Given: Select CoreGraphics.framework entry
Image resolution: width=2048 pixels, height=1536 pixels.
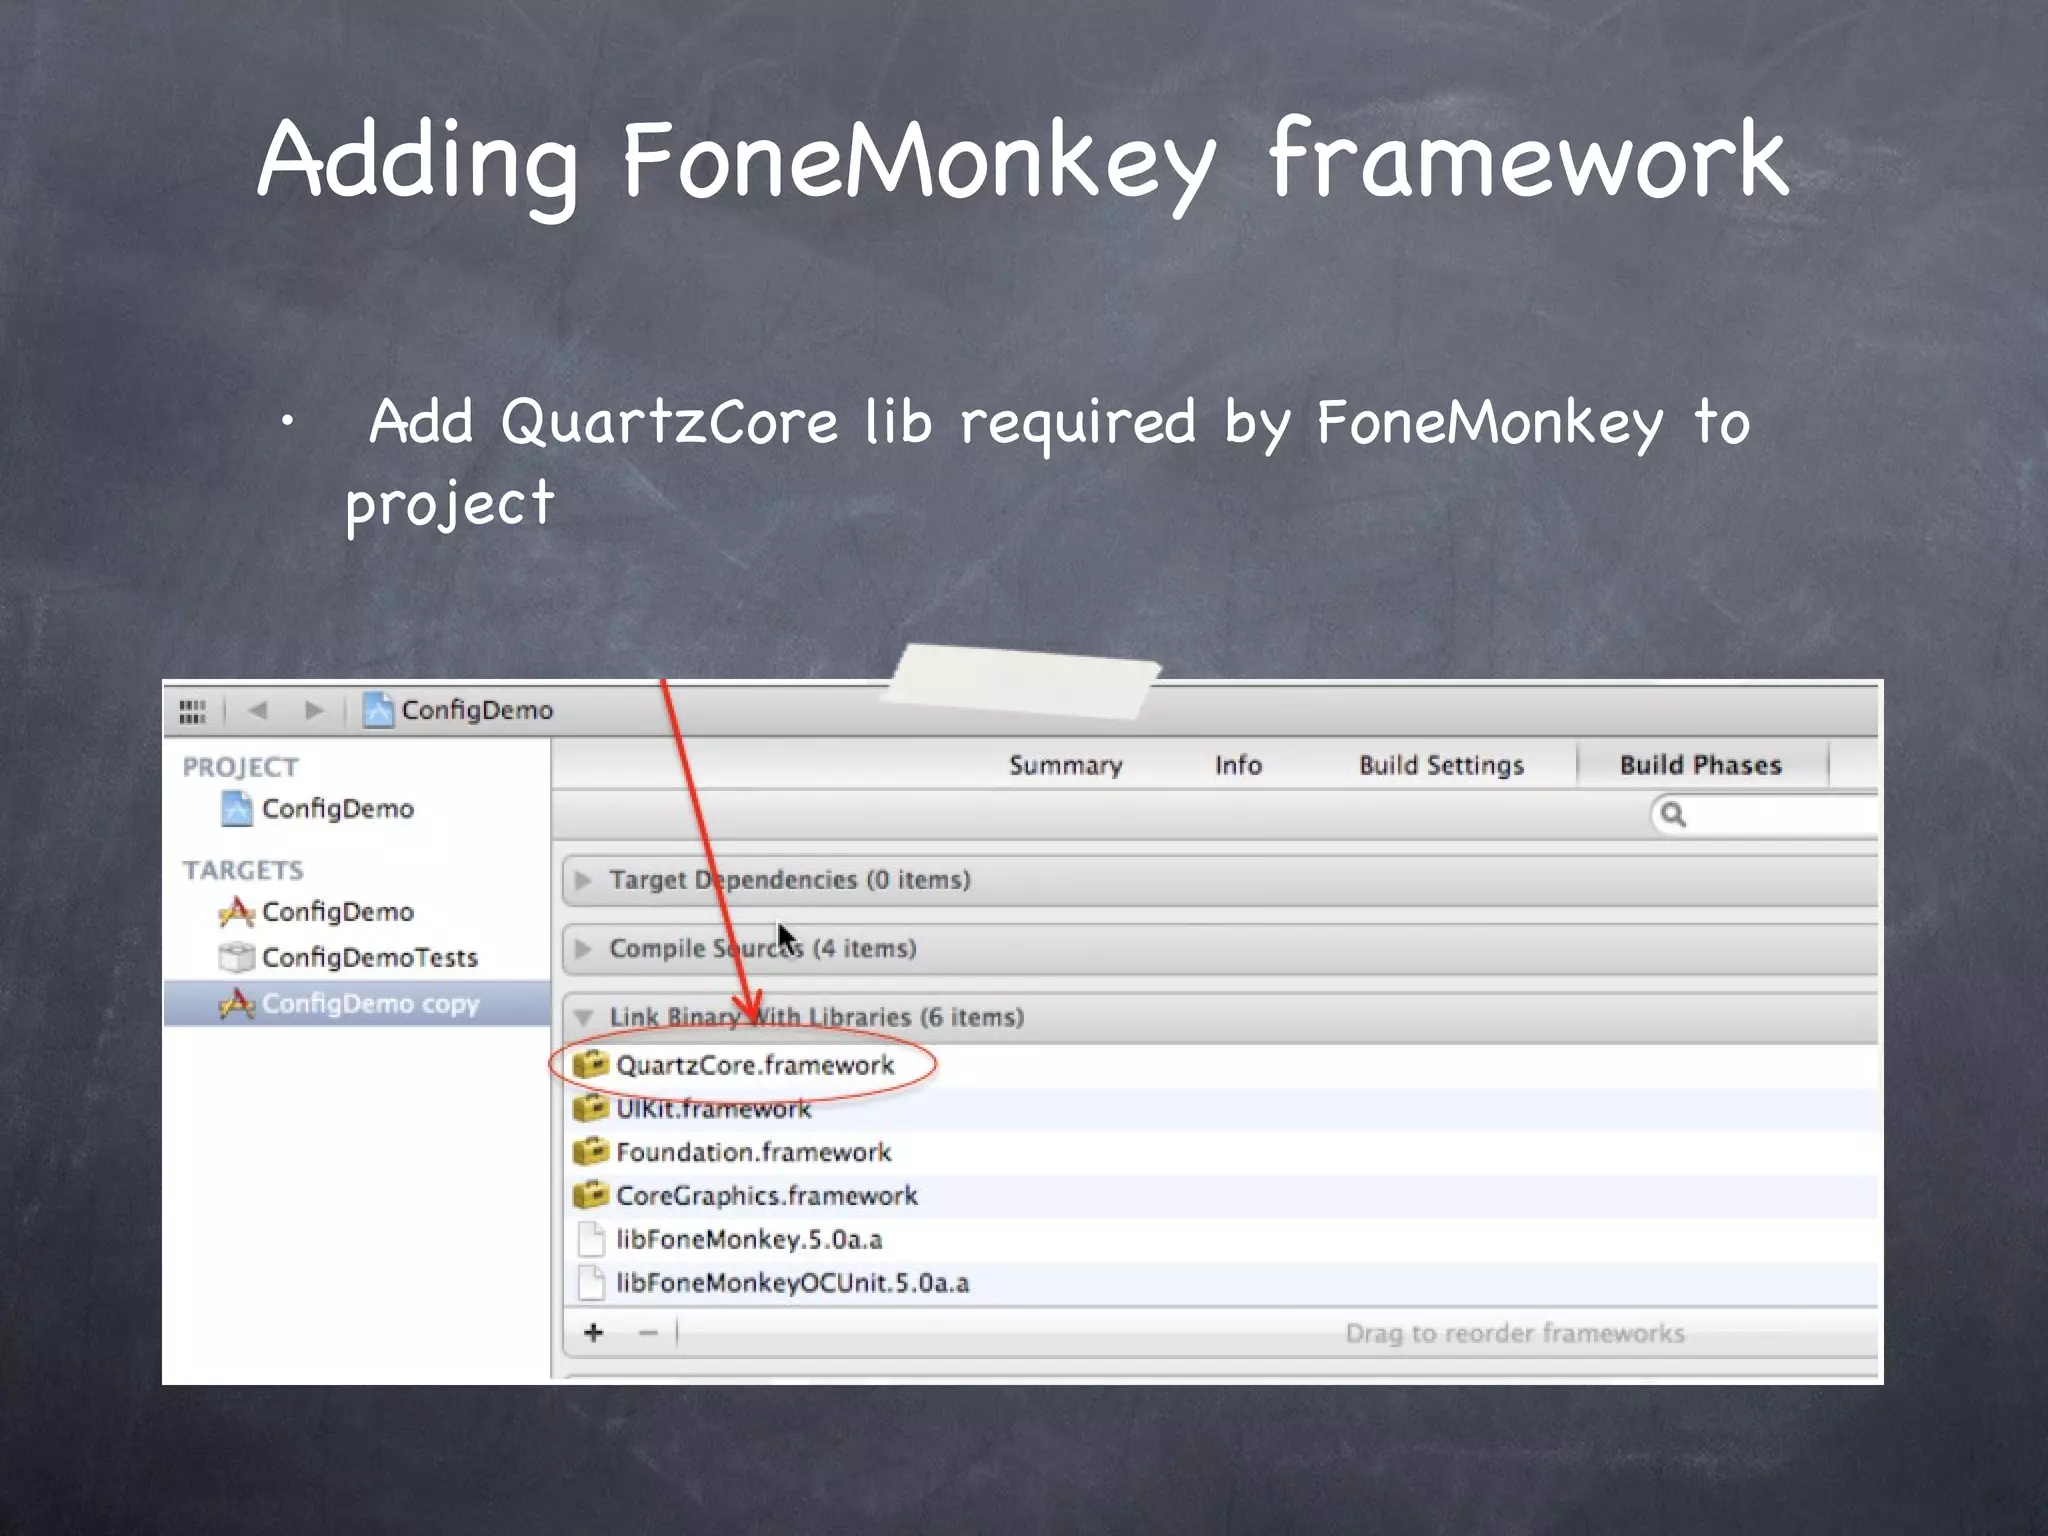Looking at the screenshot, I should 766,1196.
